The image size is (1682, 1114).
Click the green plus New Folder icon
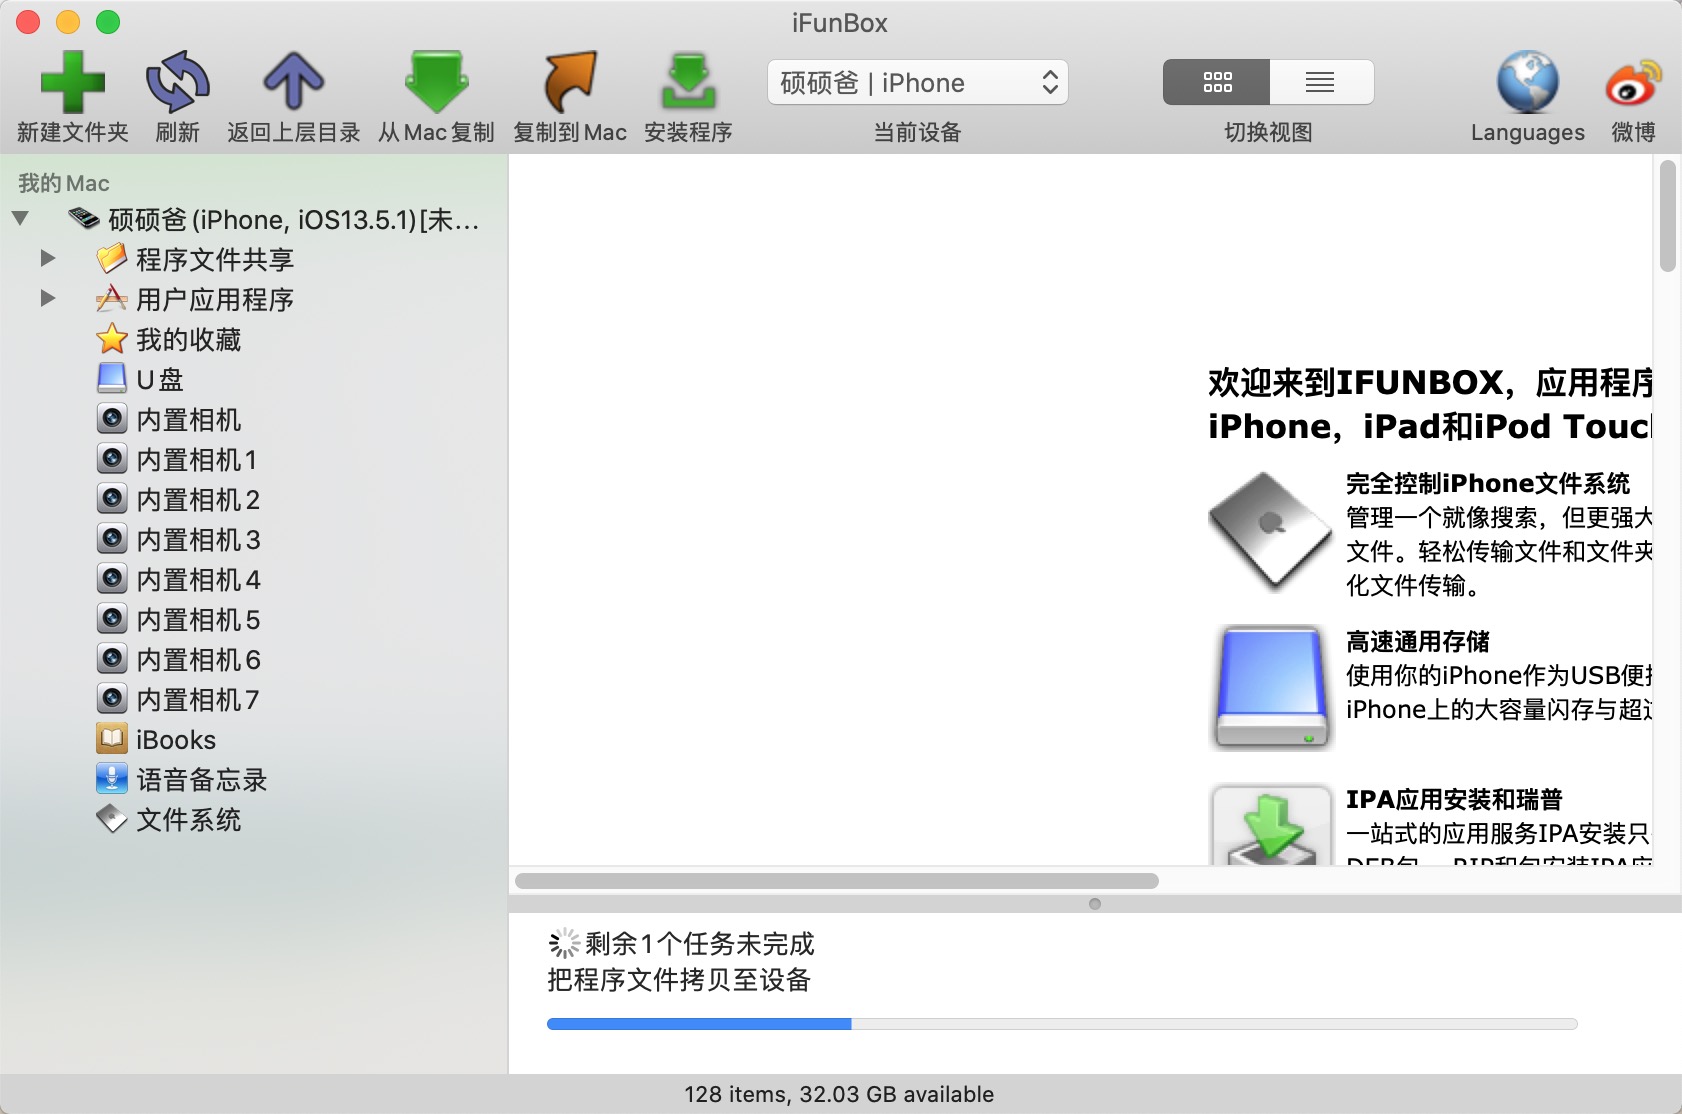[x=72, y=81]
